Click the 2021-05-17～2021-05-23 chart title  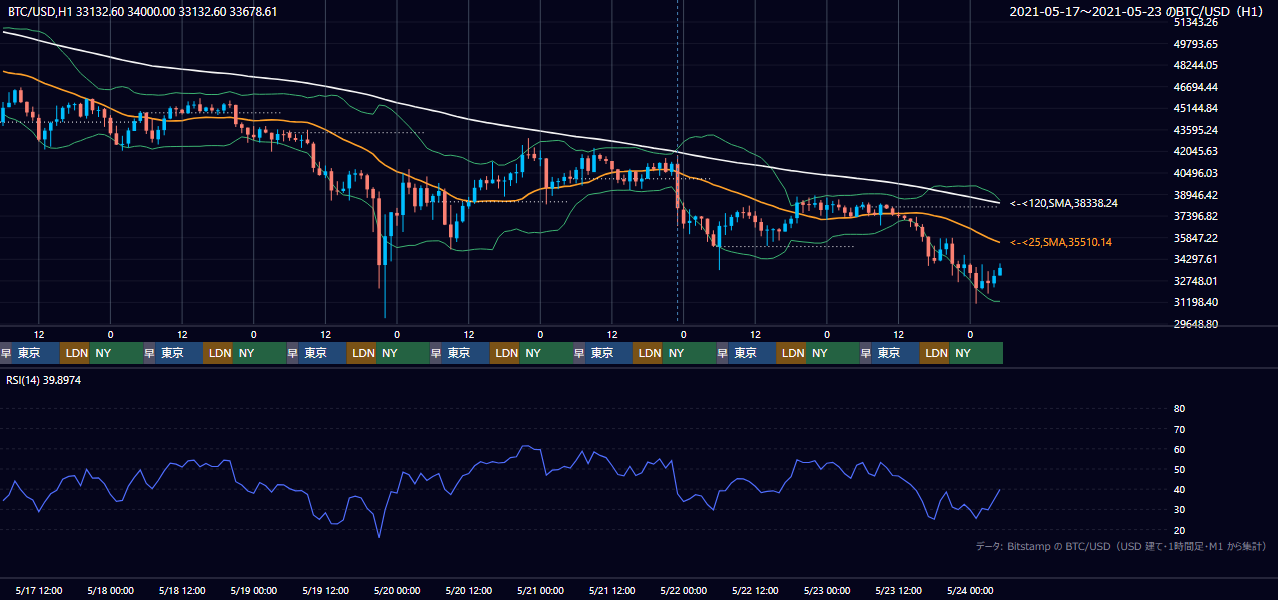click(x=1138, y=12)
